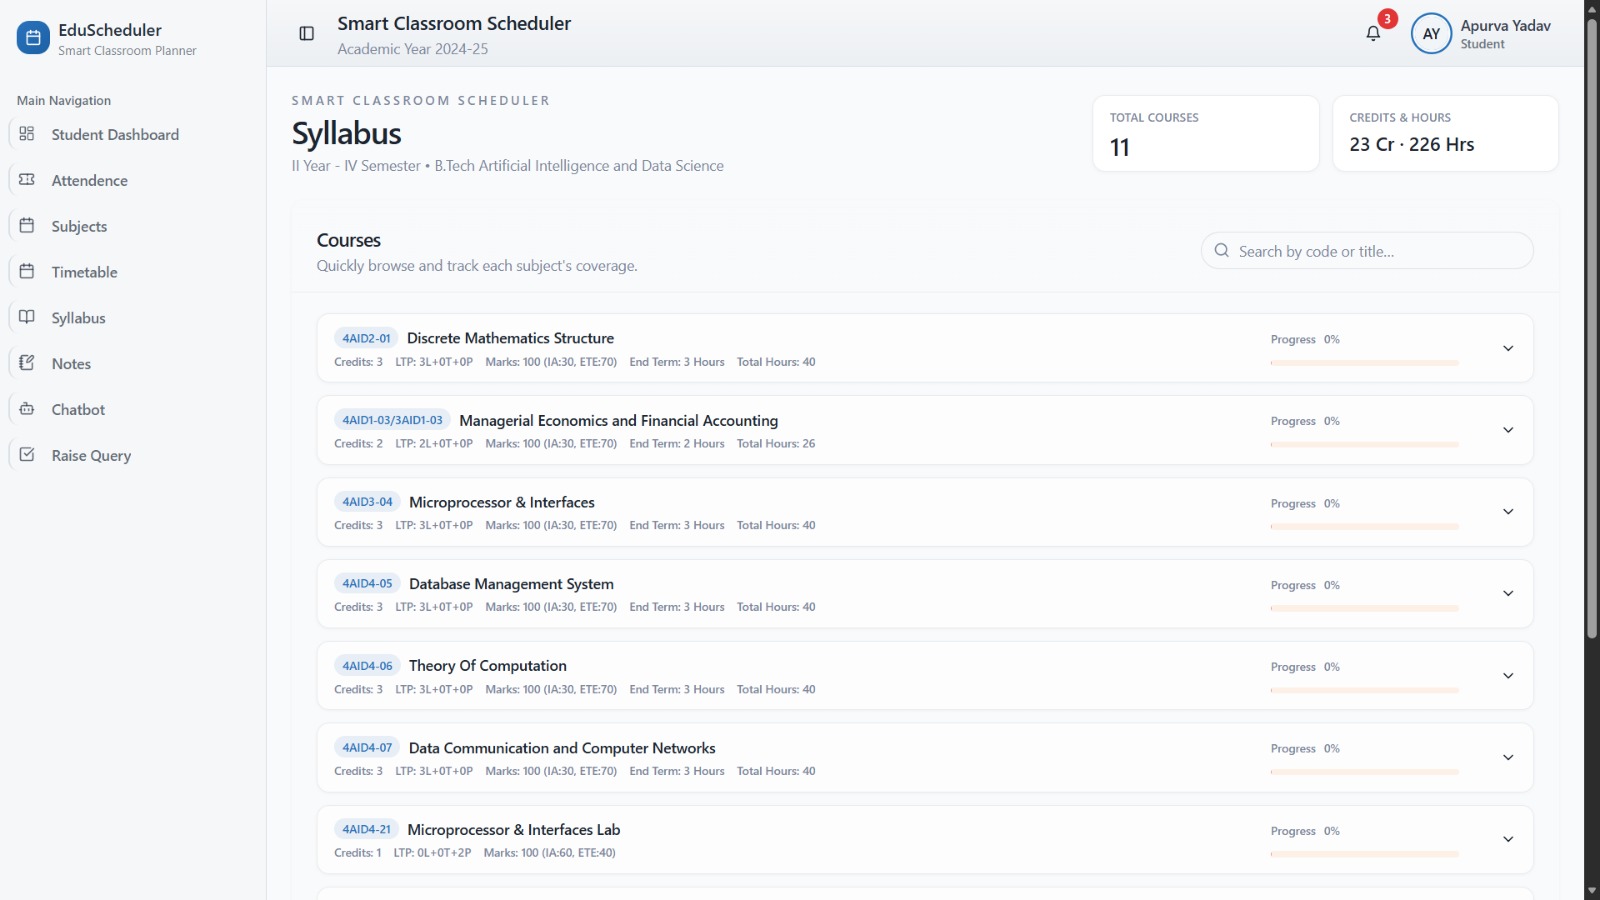Expand Microprocessor & Interfaces course chevron
Screen dimensions: 1600x900
pyautogui.click(x=1508, y=512)
